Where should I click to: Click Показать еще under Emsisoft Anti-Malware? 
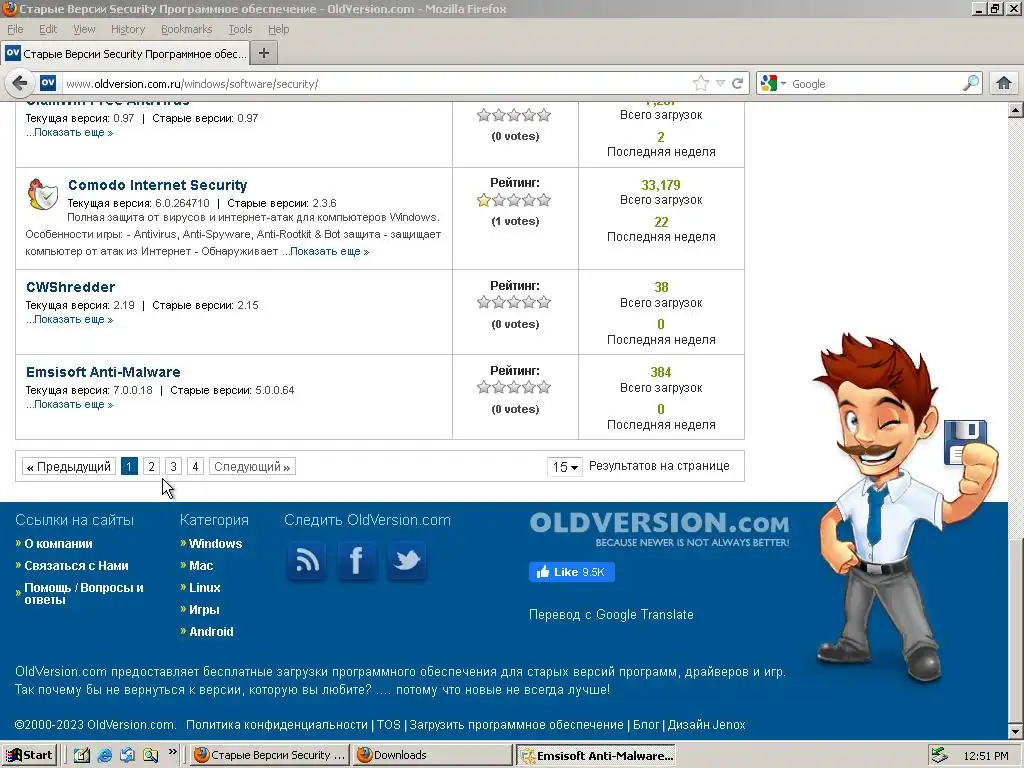69,404
